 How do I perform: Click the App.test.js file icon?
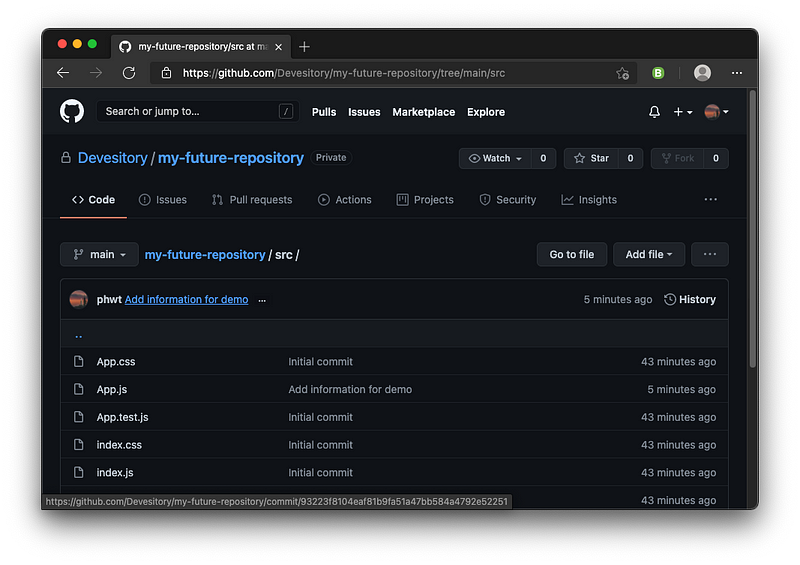[79, 417]
